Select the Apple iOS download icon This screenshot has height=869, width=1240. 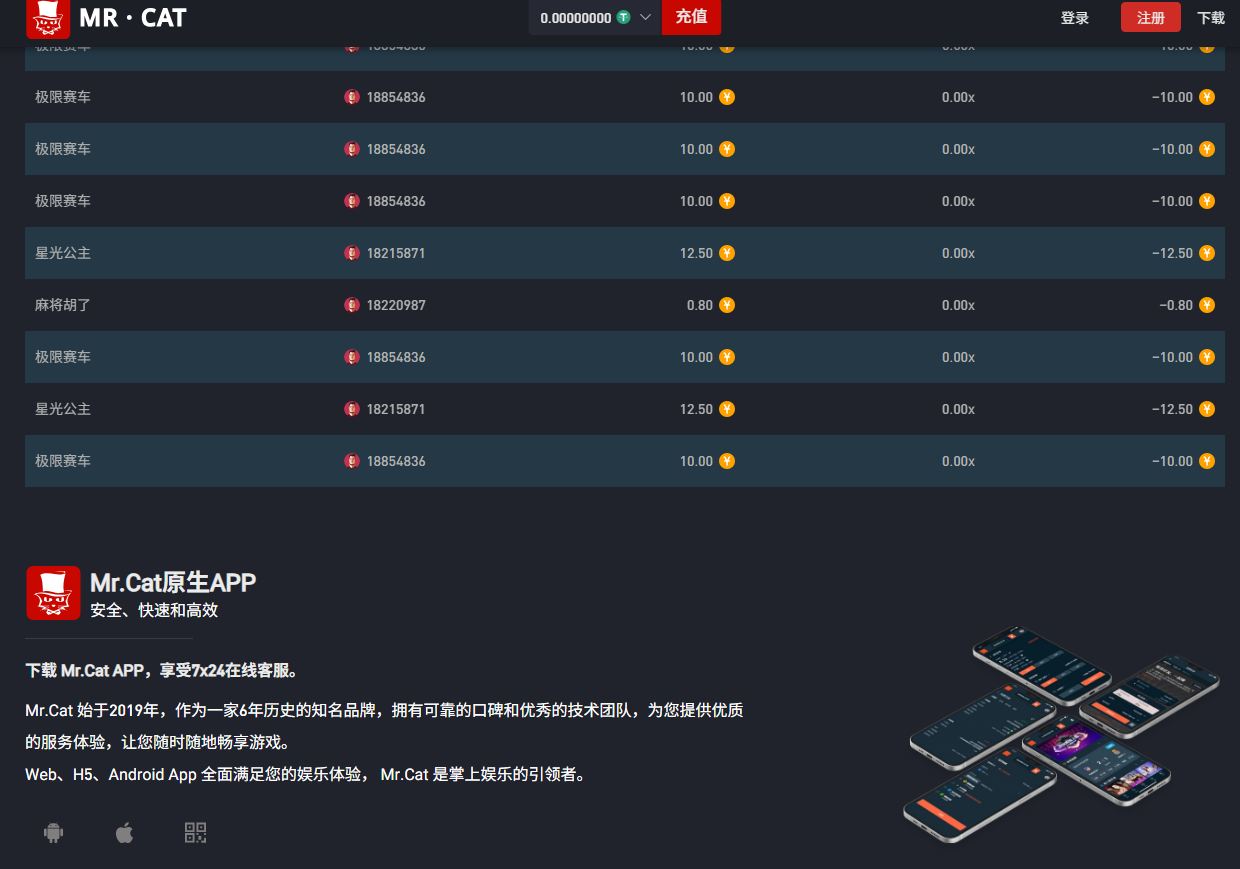(124, 832)
